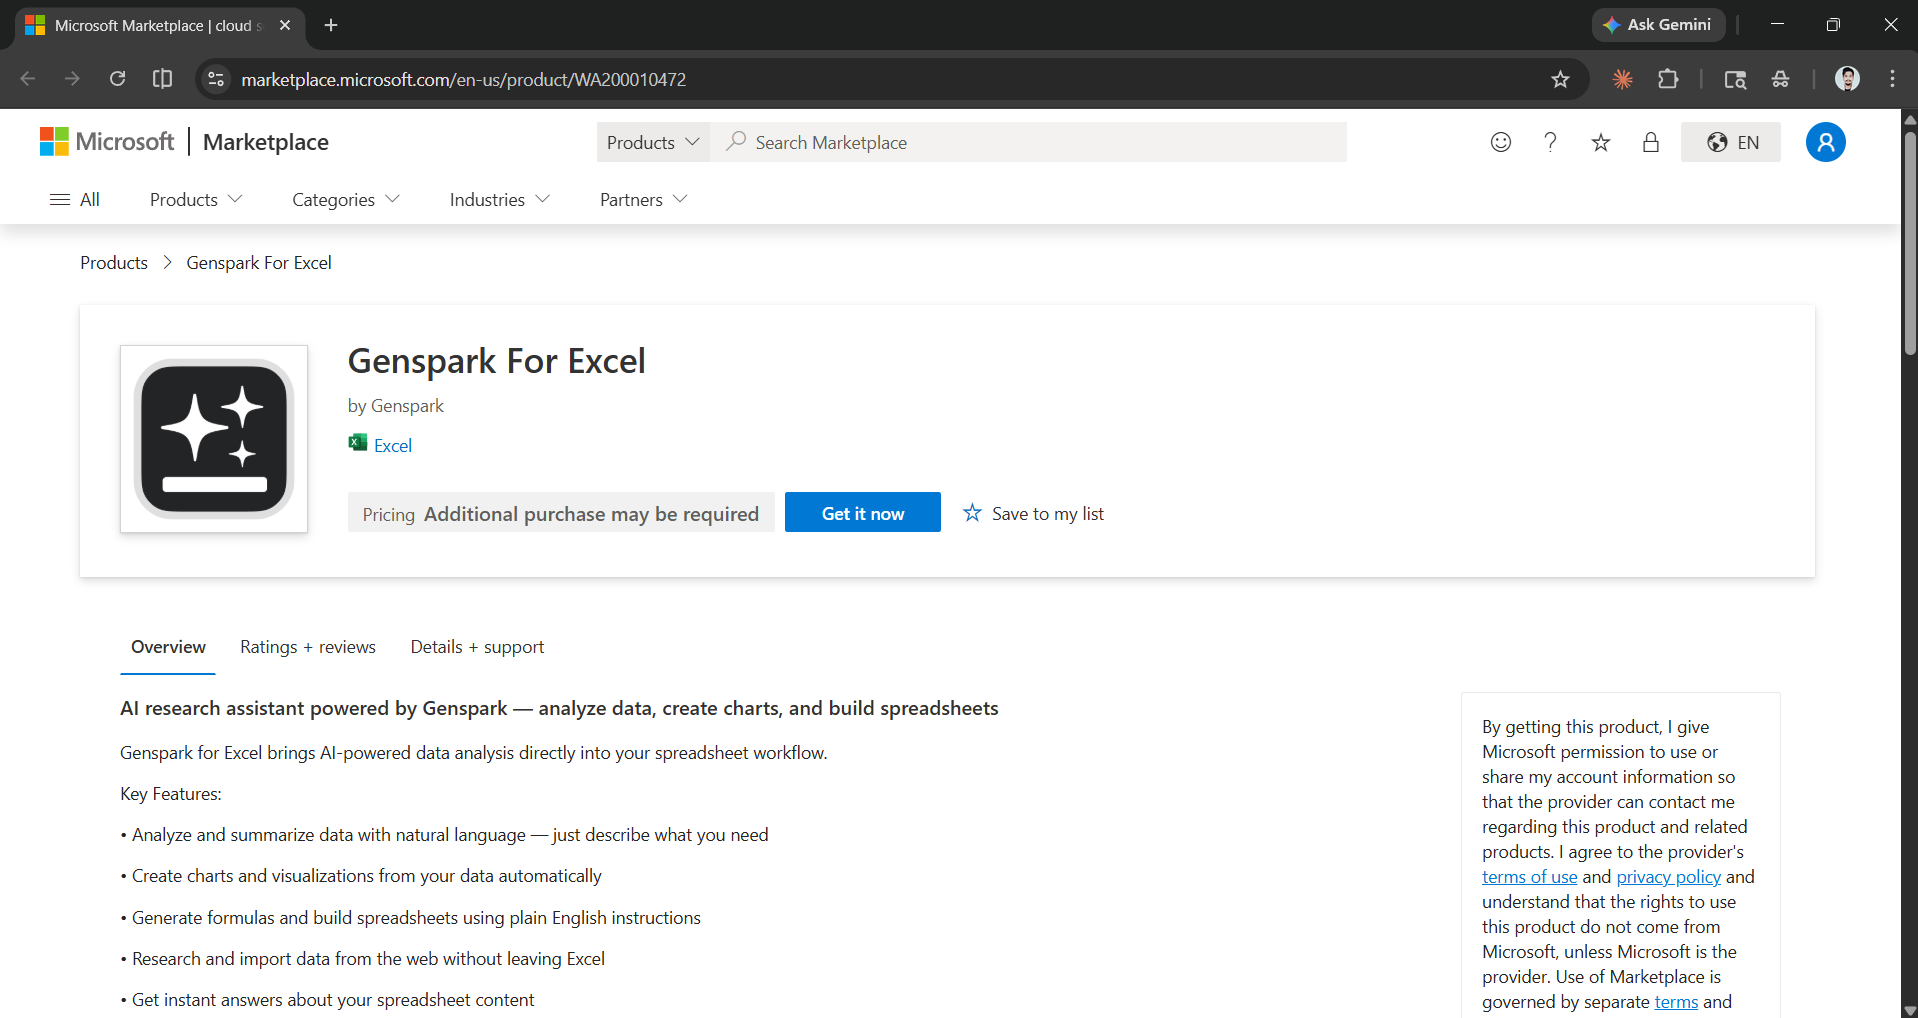Click the Genspark For Excel heading
This screenshot has height=1018, width=1918.
[x=496, y=361]
